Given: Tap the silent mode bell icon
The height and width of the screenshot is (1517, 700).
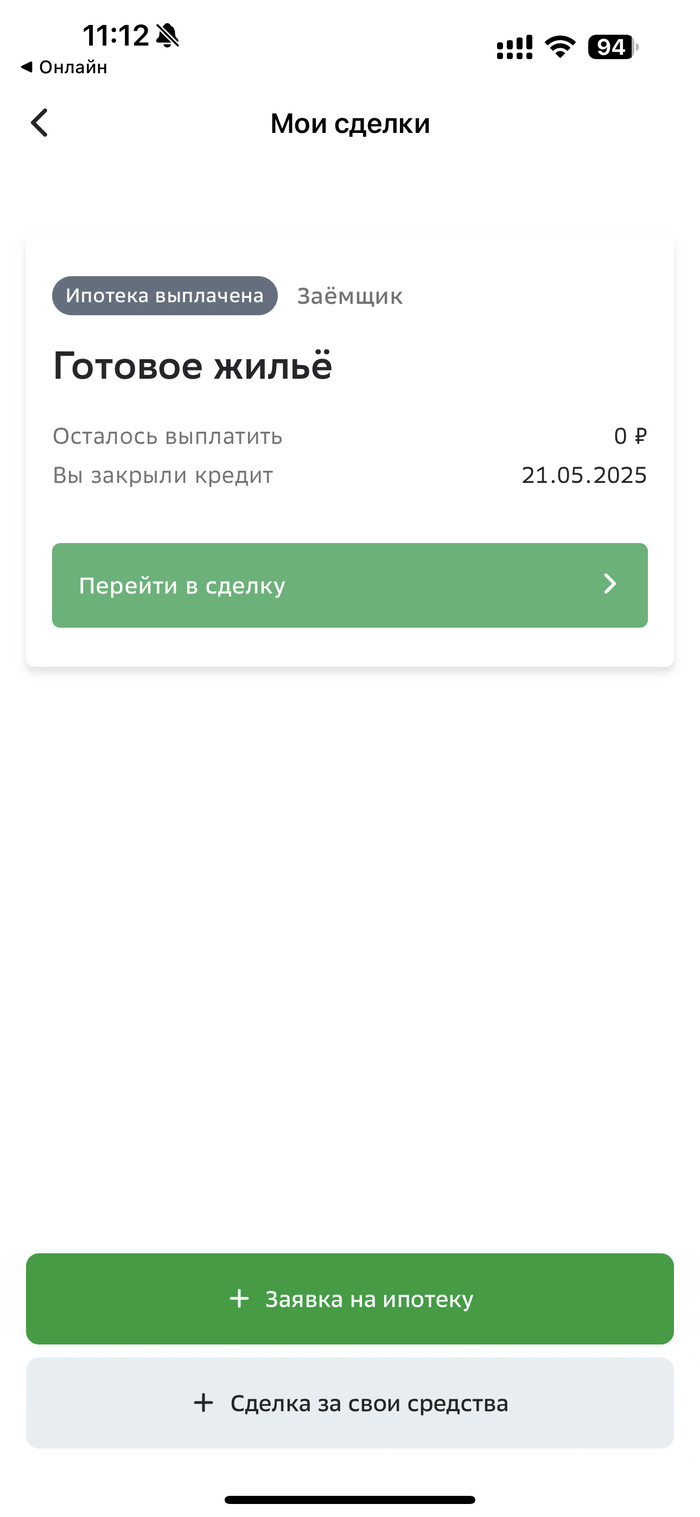Looking at the screenshot, I should [x=167, y=37].
